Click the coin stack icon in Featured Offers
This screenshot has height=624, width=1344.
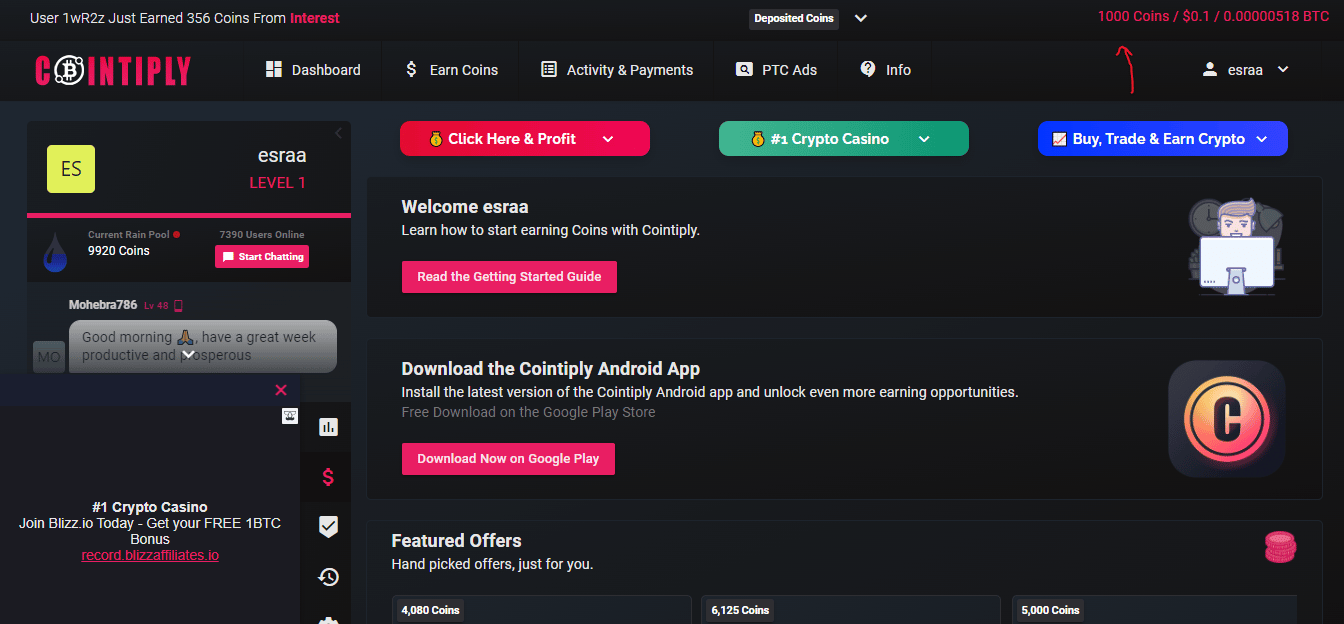tap(1280, 547)
